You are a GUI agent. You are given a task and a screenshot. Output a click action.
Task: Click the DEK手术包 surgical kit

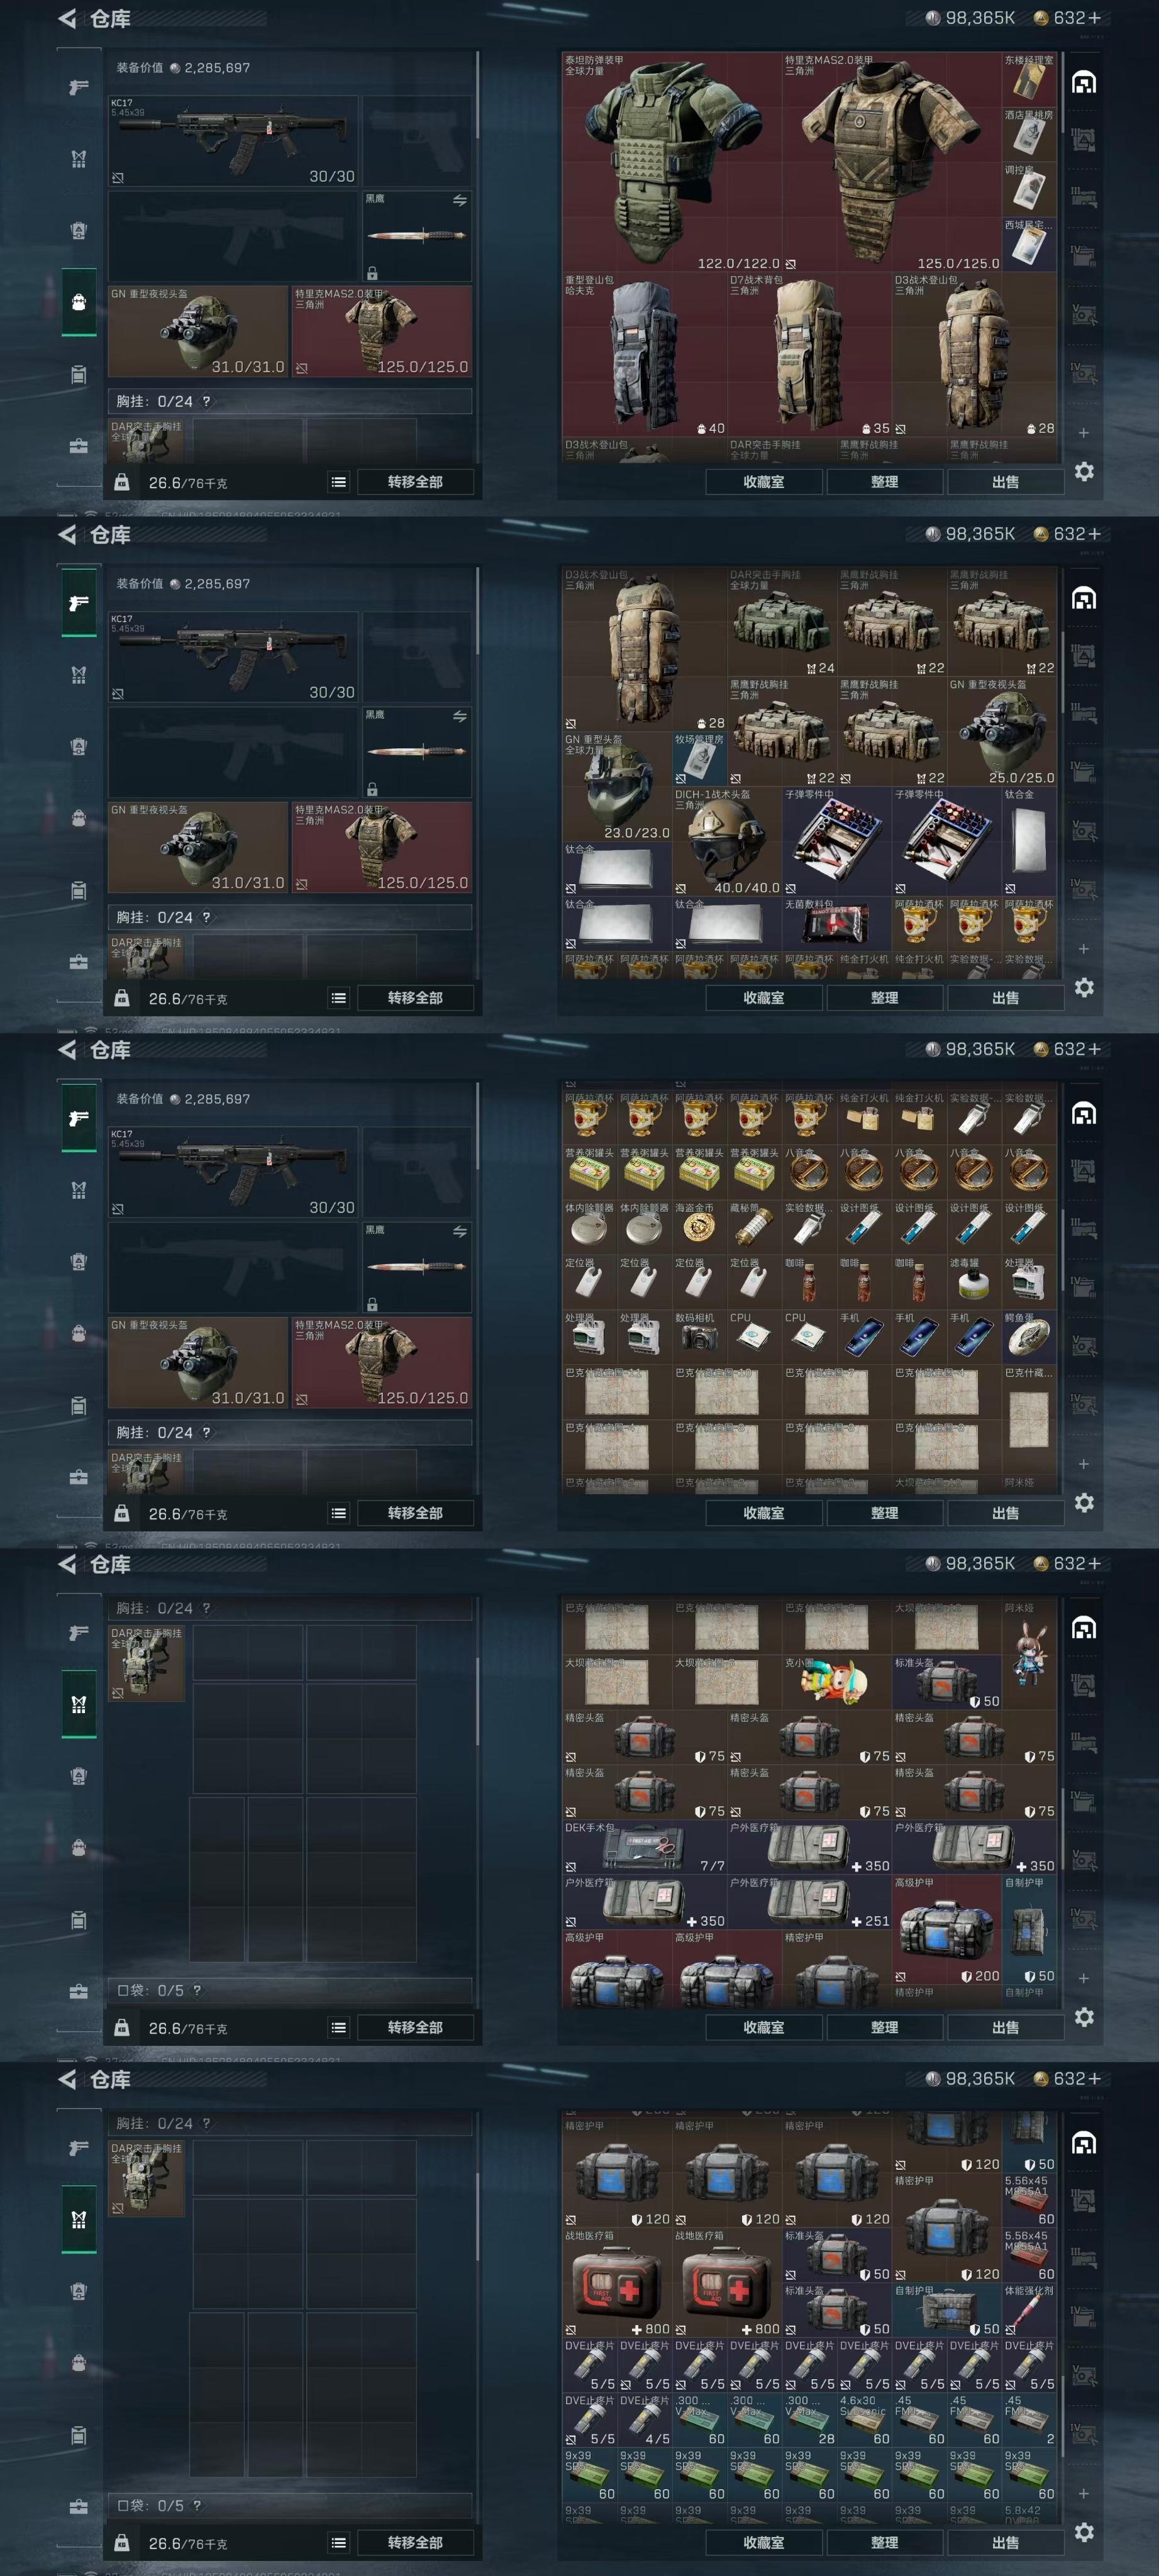pos(645,1847)
